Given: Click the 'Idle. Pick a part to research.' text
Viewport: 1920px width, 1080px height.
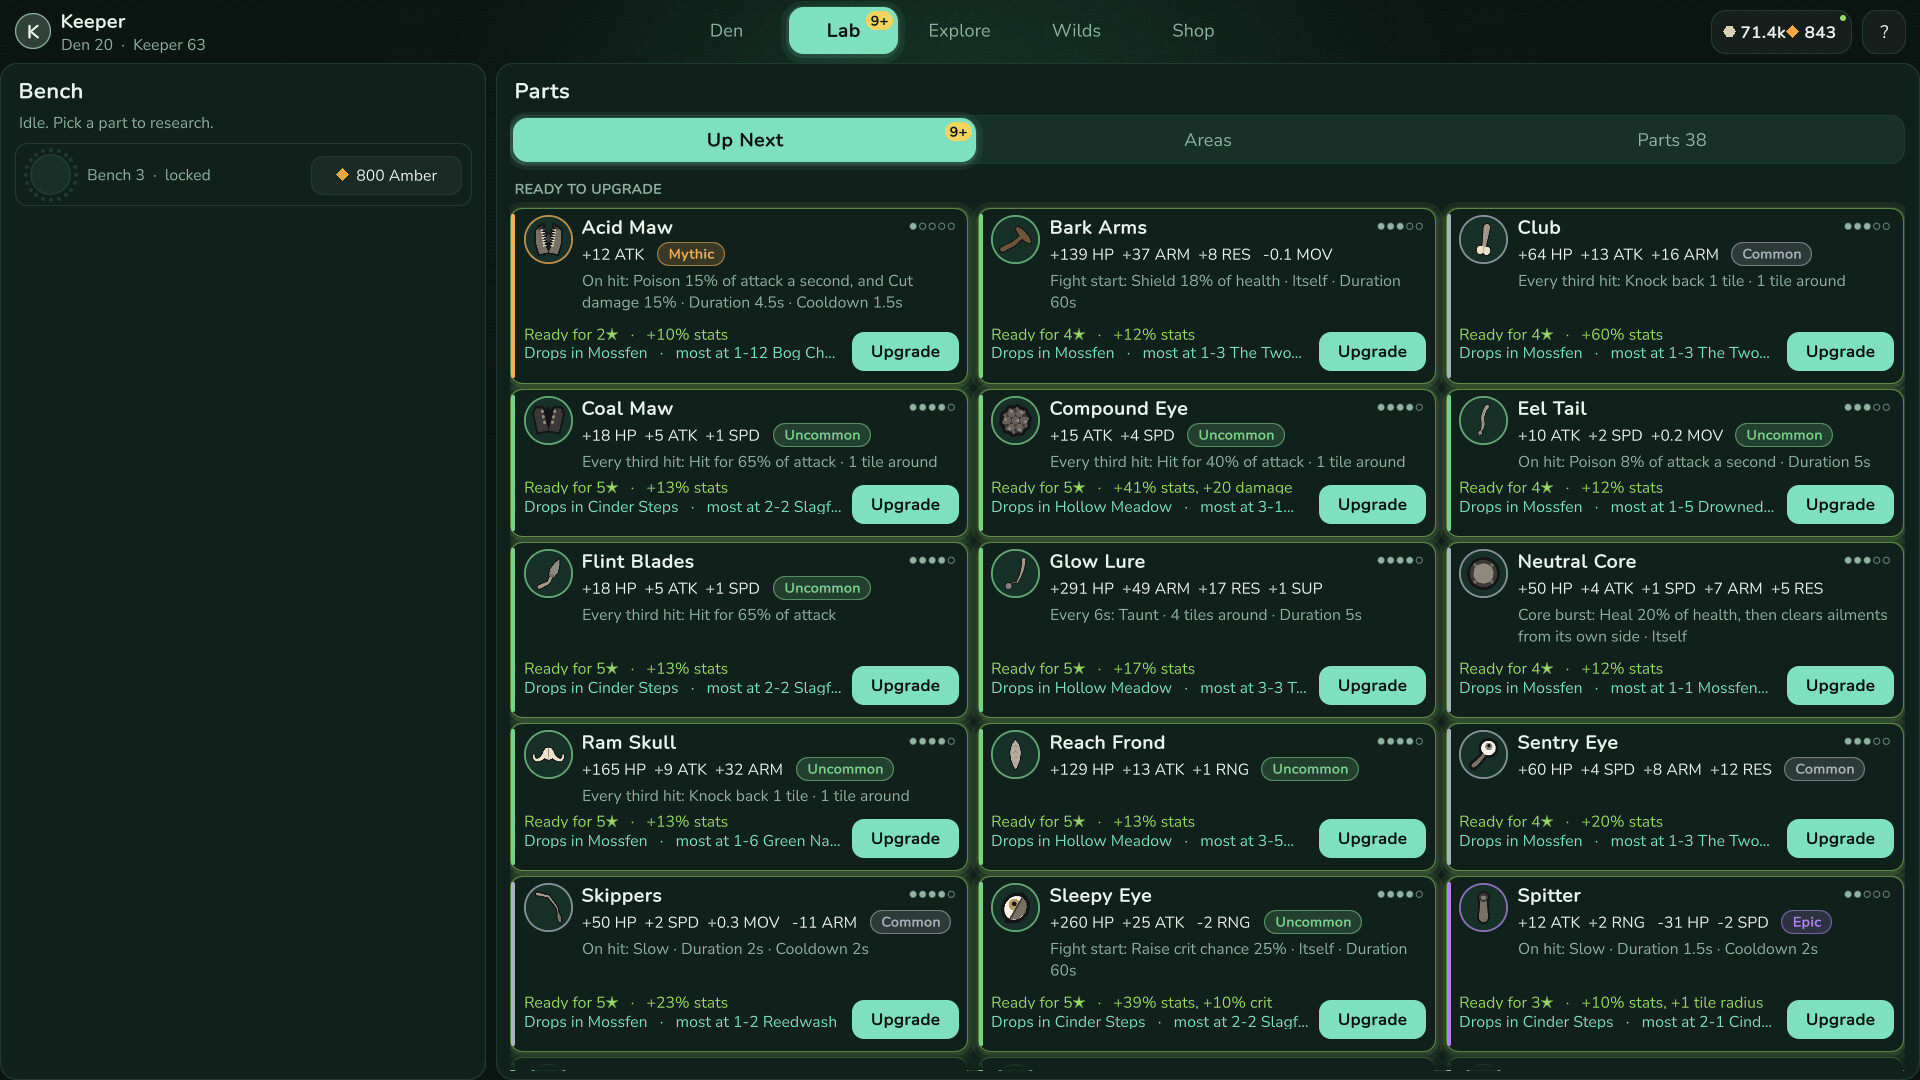Looking at the screenshot, I should click(116, 123).
